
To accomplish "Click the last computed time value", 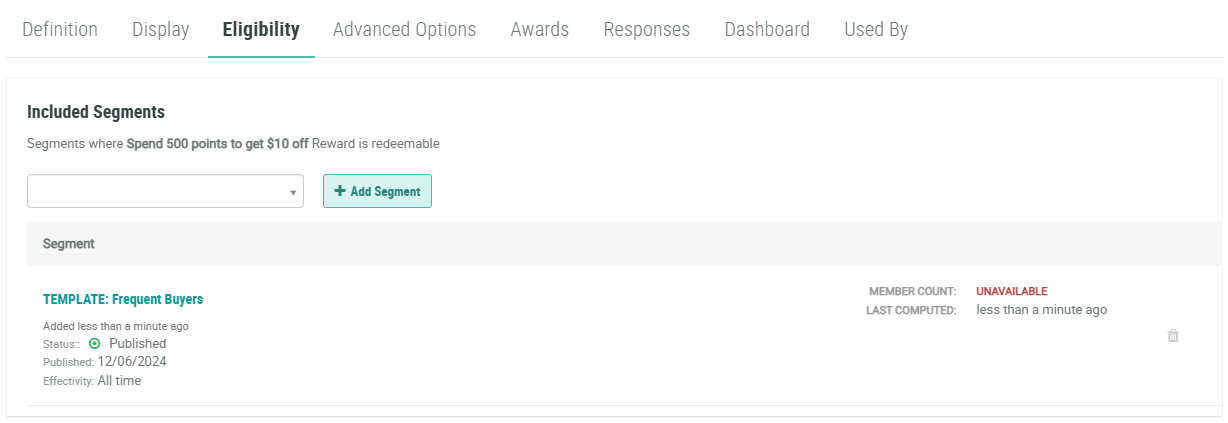I will pos(1041,310).
